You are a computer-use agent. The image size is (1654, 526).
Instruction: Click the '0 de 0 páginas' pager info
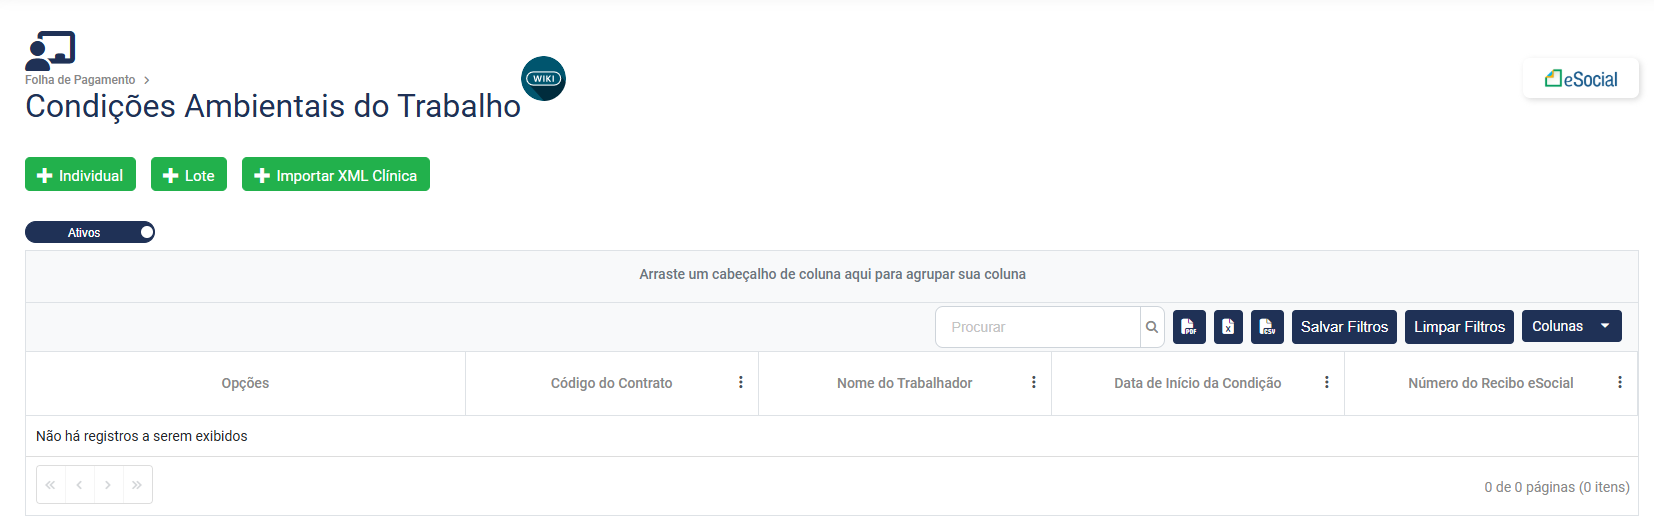1556,487
